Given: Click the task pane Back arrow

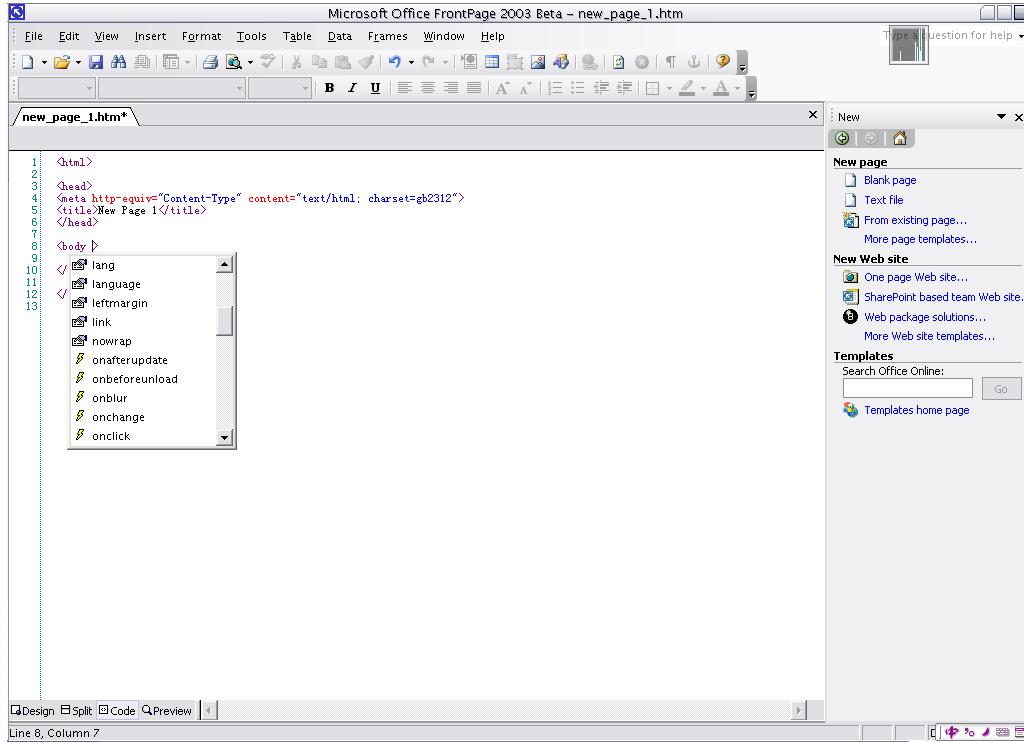Looking at the screenshot, I should 842,139.
